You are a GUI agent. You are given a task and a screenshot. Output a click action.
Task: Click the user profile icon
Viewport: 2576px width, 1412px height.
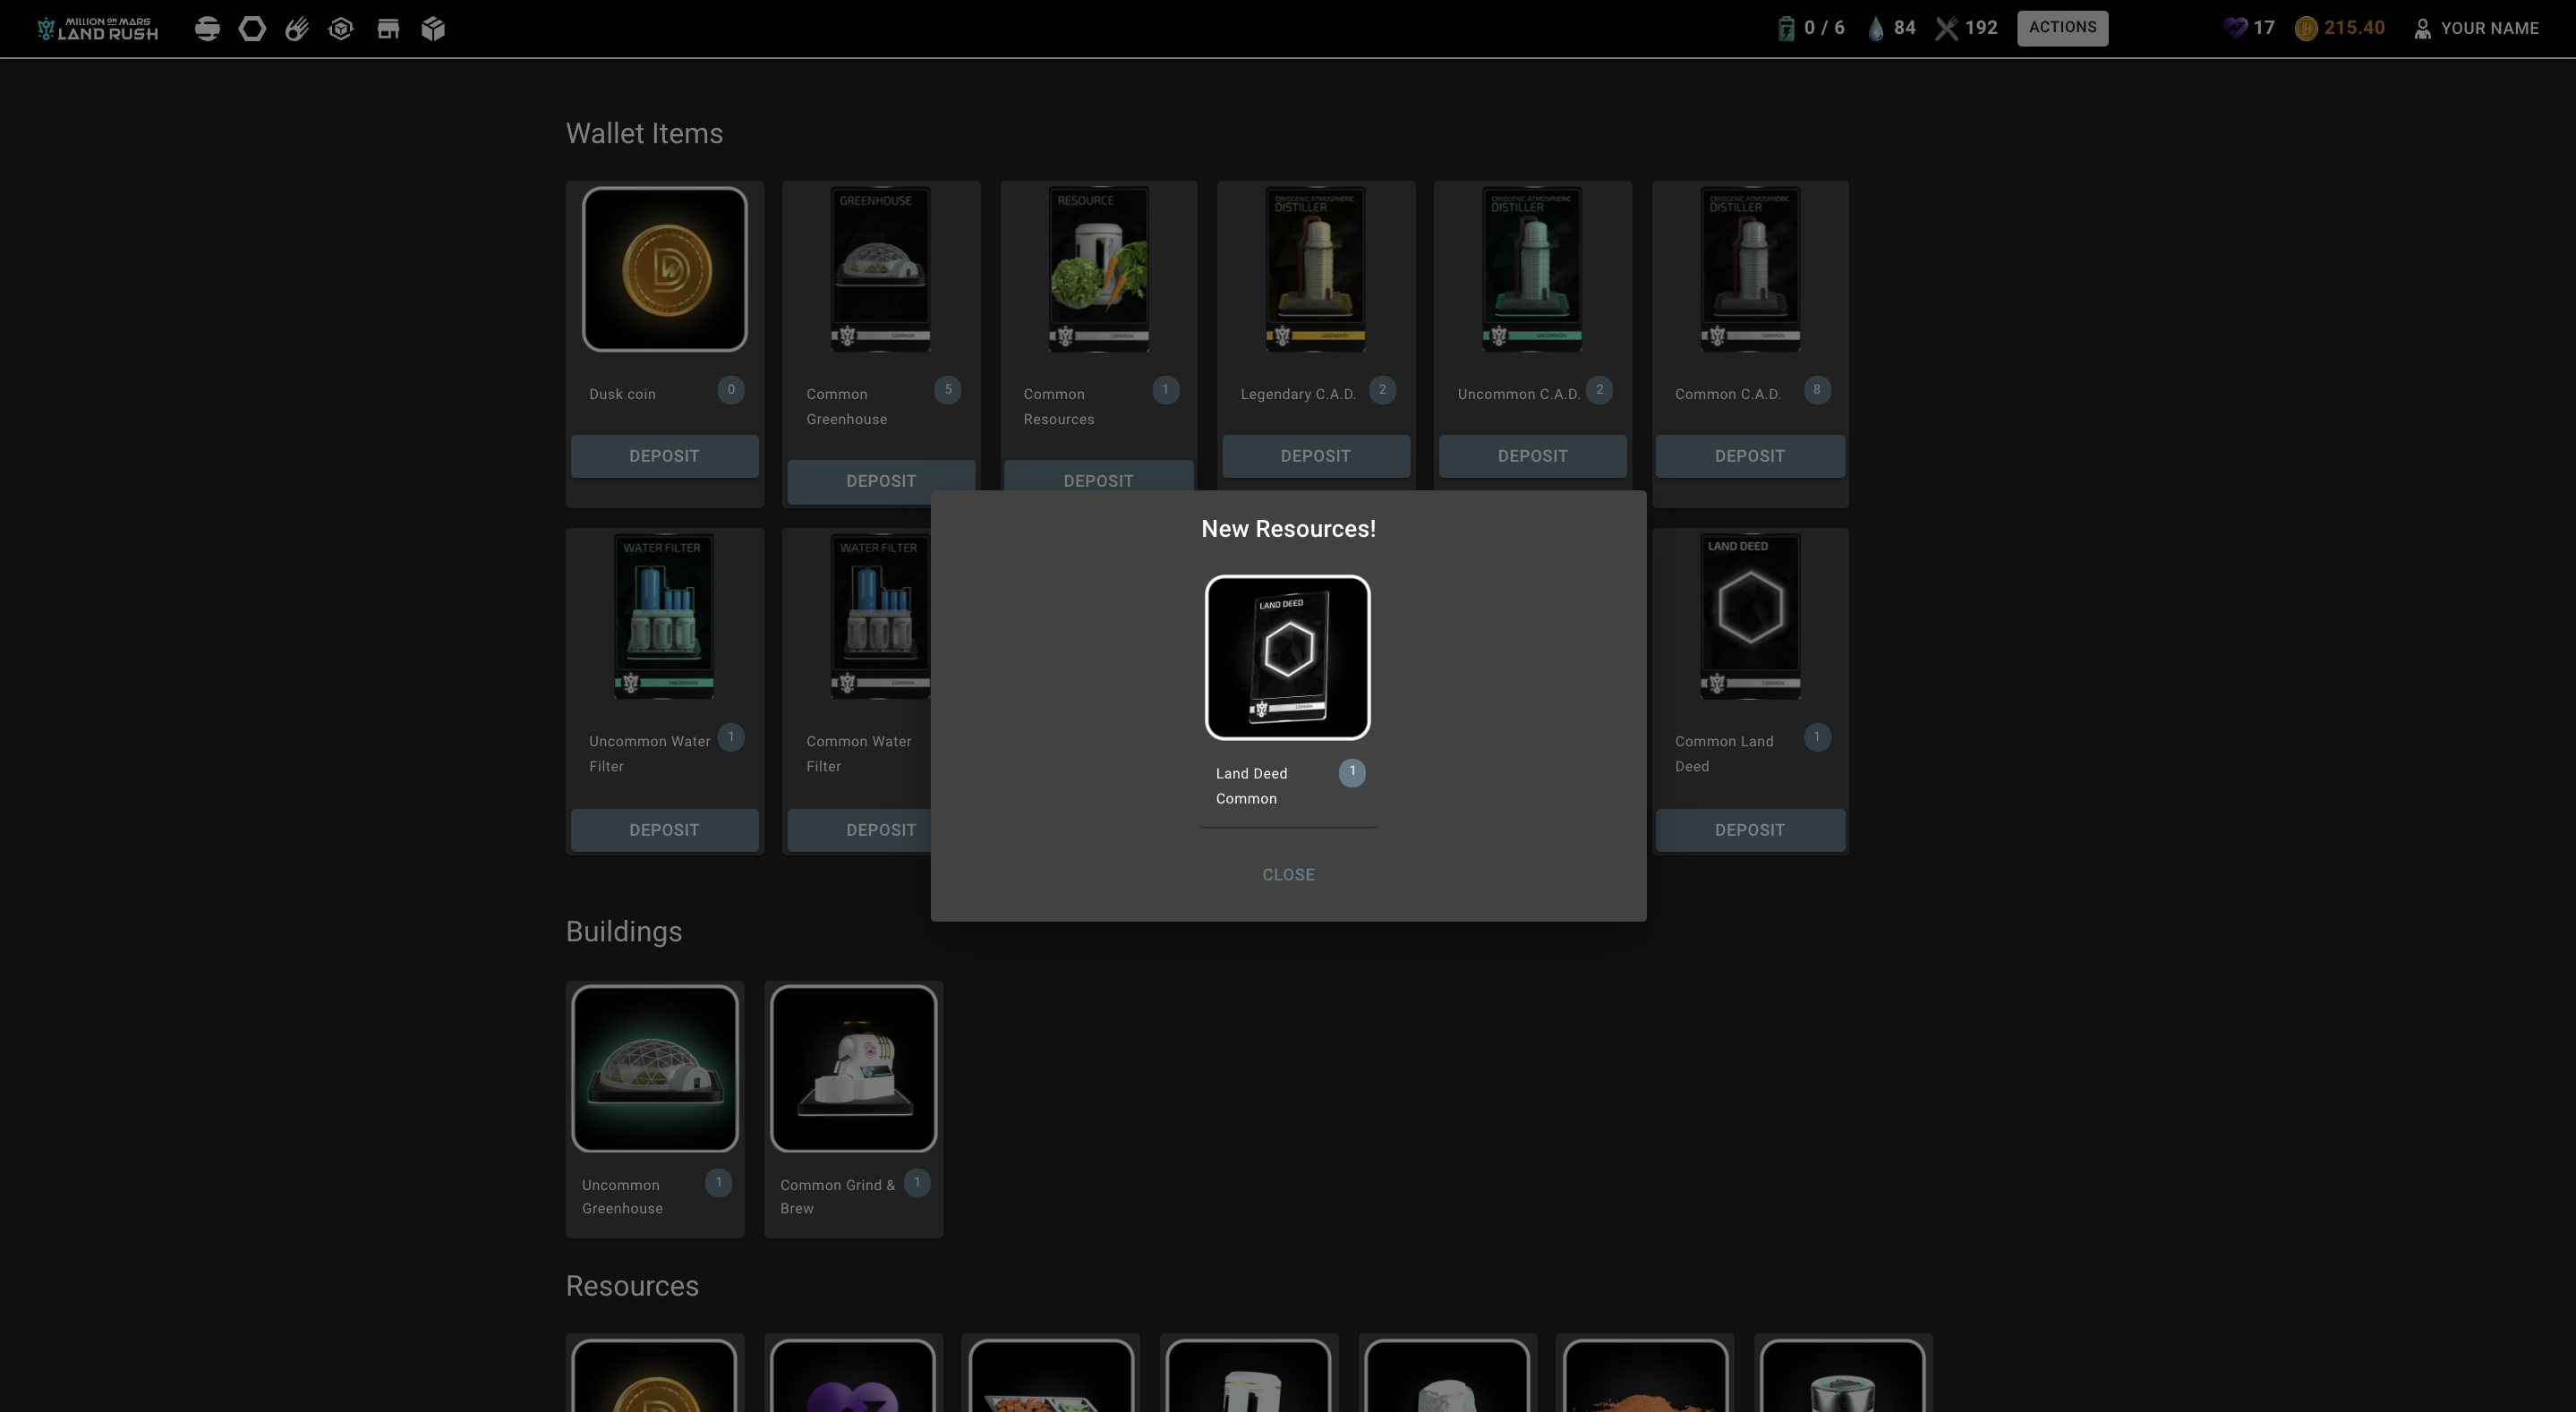pos(2422,28)
